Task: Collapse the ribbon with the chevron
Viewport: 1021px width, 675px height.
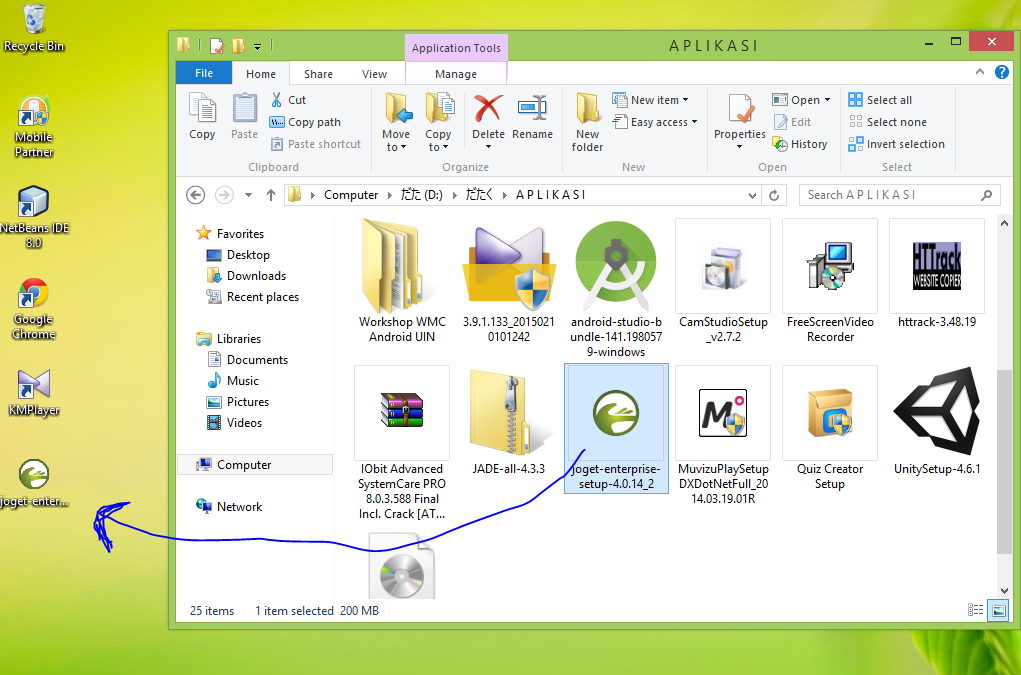Action: coord(980,72)
